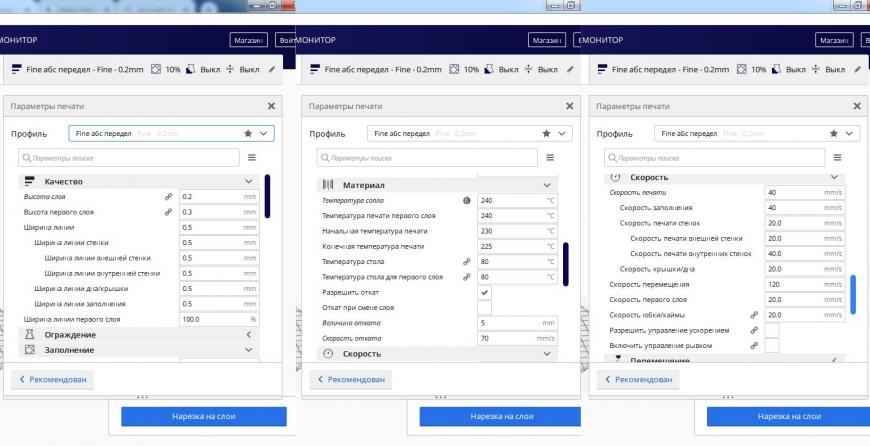Click Нарезка на слои below Скорость печати panel
The width and height of the screenshot is (870, 446).
(x=788, y=417)
